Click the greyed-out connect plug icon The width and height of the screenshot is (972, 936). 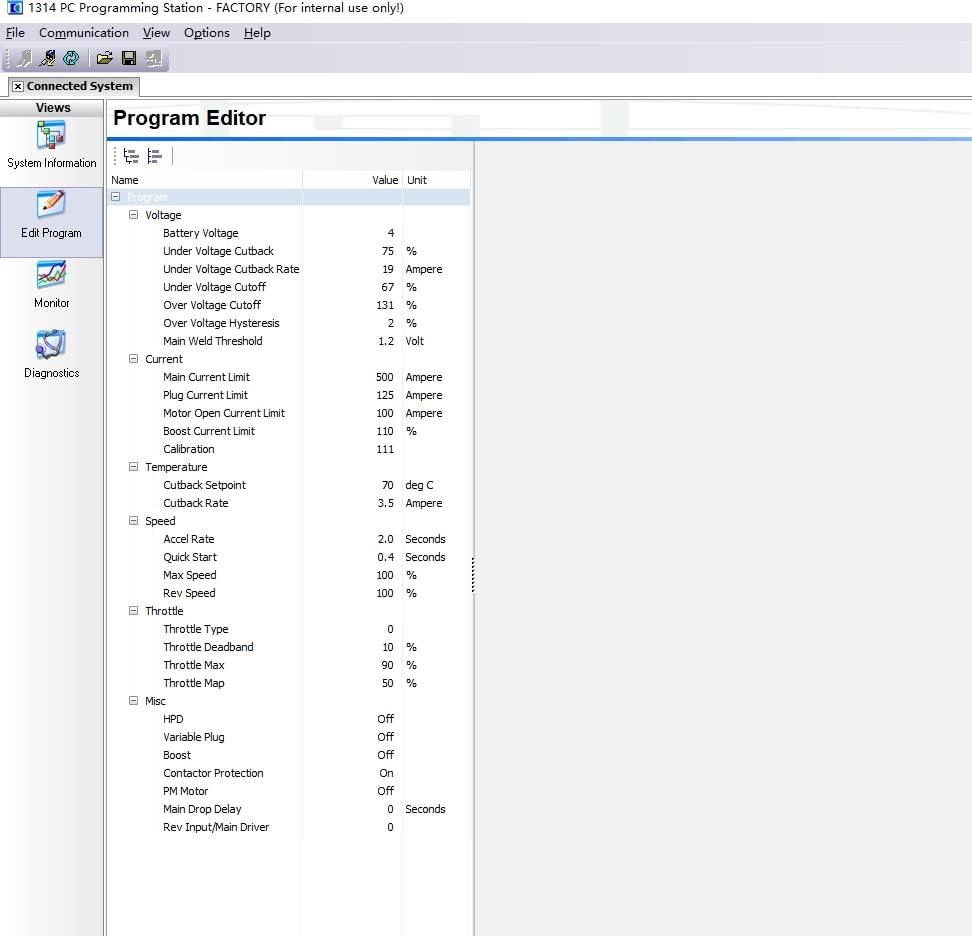coord(24,59)
